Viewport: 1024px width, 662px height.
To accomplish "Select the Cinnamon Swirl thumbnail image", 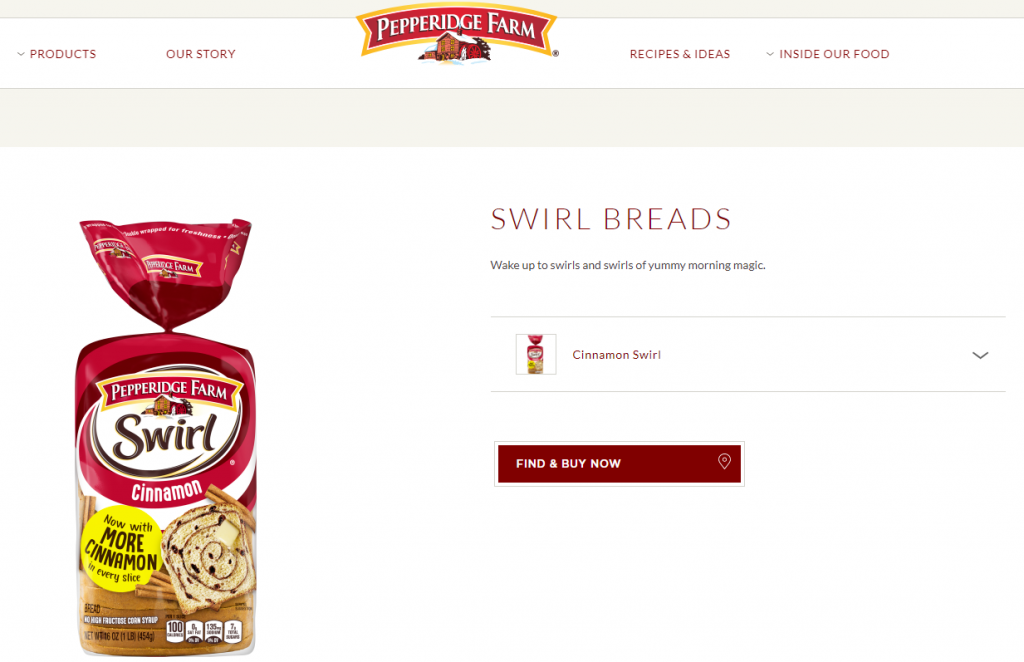I will [x=536, y=354].
